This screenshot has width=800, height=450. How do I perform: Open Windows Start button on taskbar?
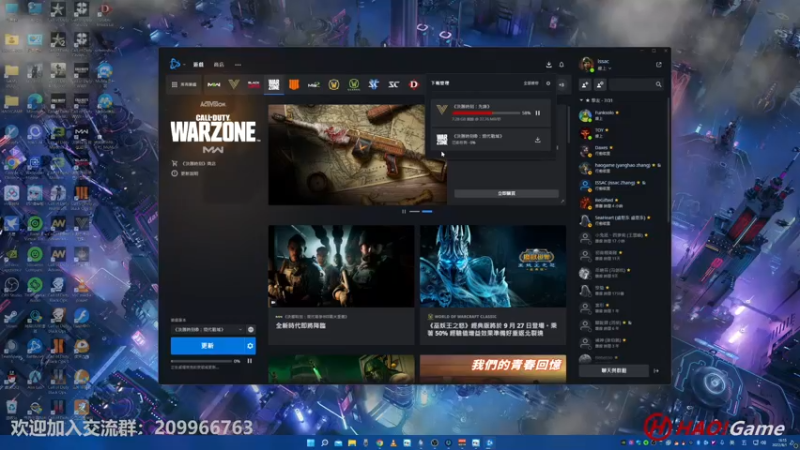pos(310,443)
